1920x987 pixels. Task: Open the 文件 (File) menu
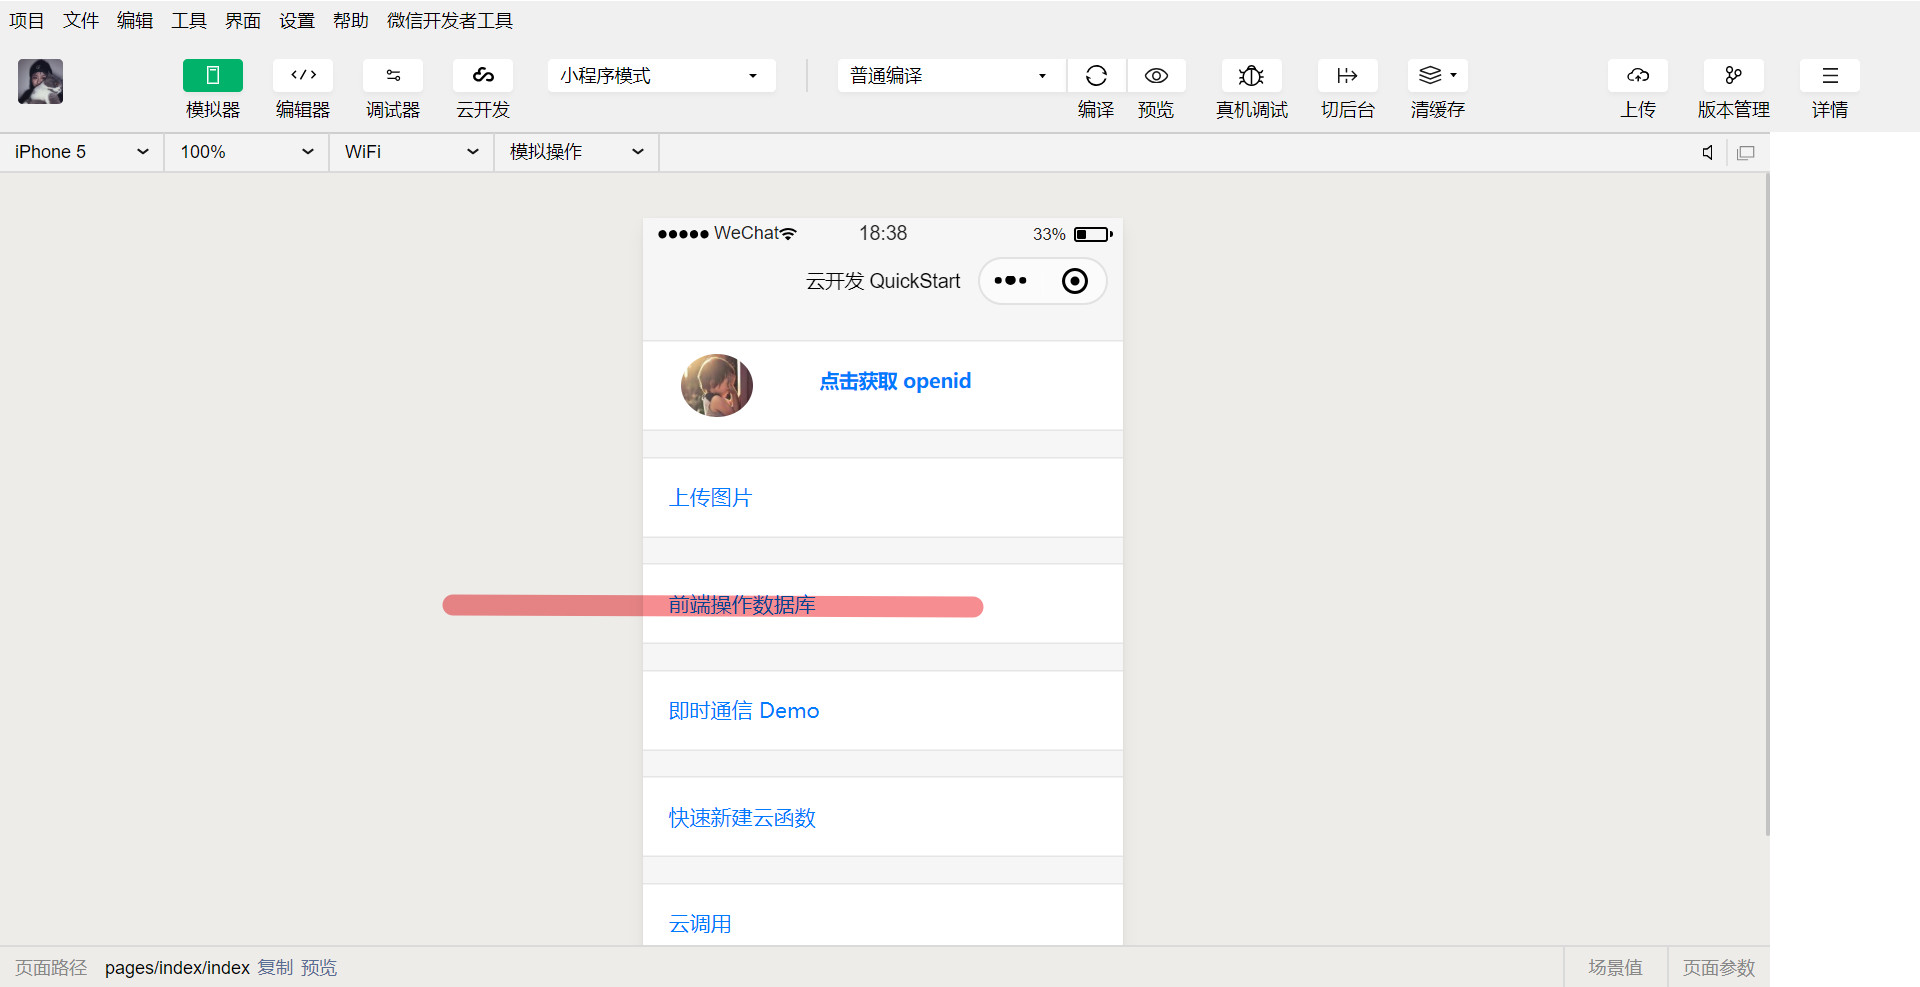pos(81,21)
